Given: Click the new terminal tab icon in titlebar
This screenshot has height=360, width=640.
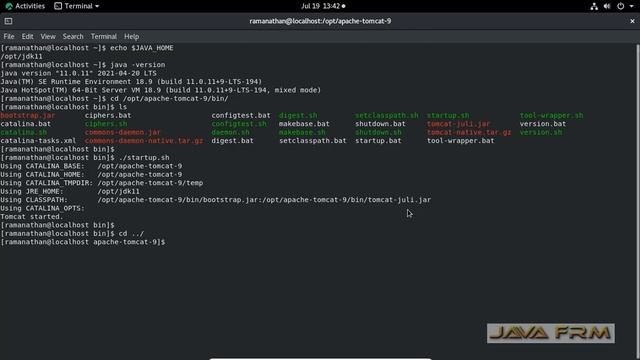Looking at the screenshot, I should pos(8,21).
